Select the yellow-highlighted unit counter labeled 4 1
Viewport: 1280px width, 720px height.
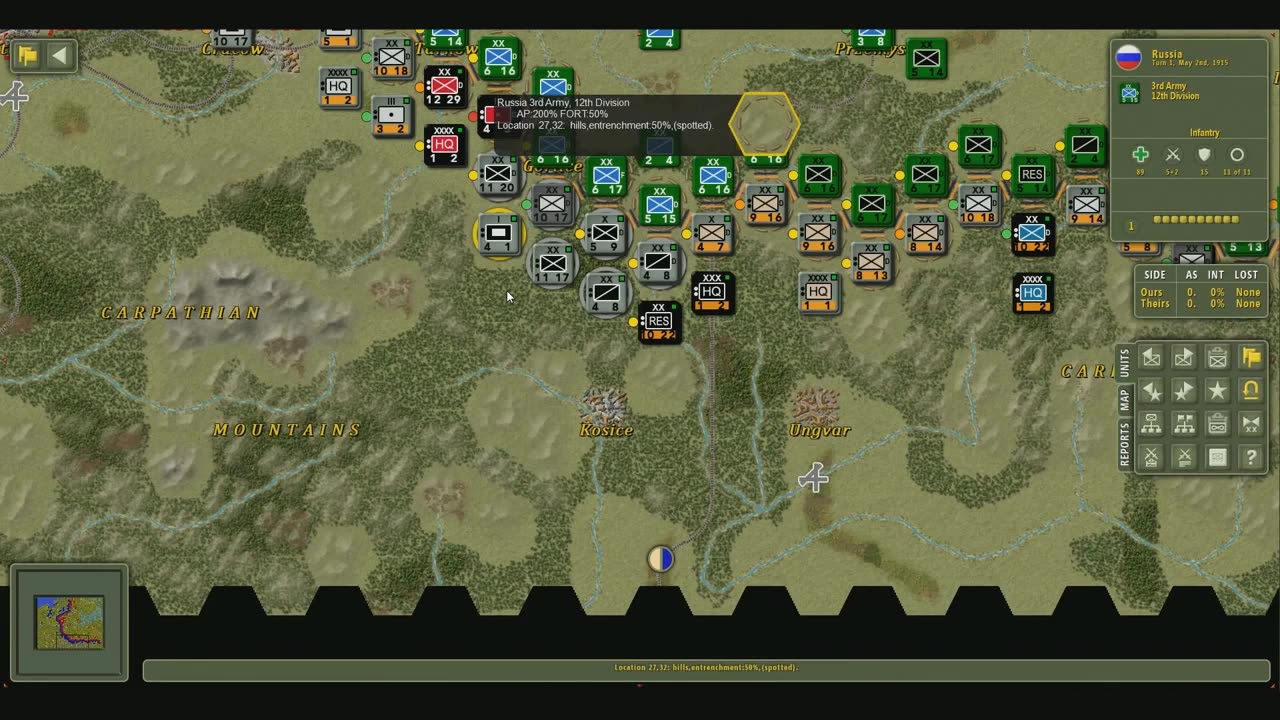point(498,233)
